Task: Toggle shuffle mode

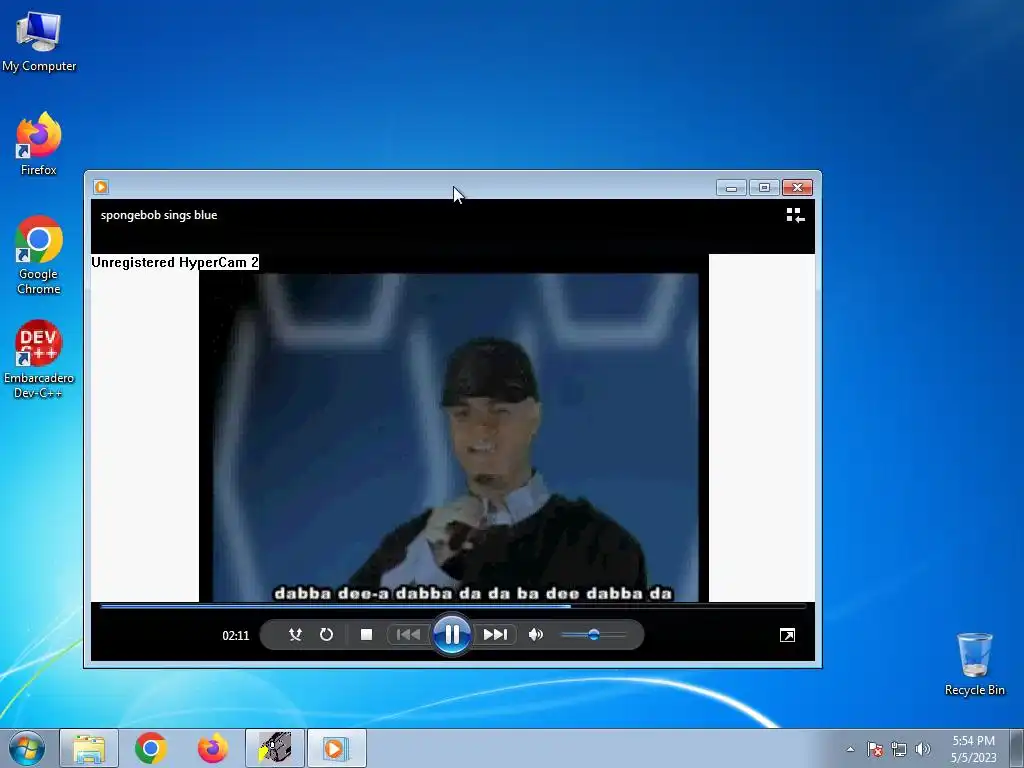Action: tap(295, 634)
